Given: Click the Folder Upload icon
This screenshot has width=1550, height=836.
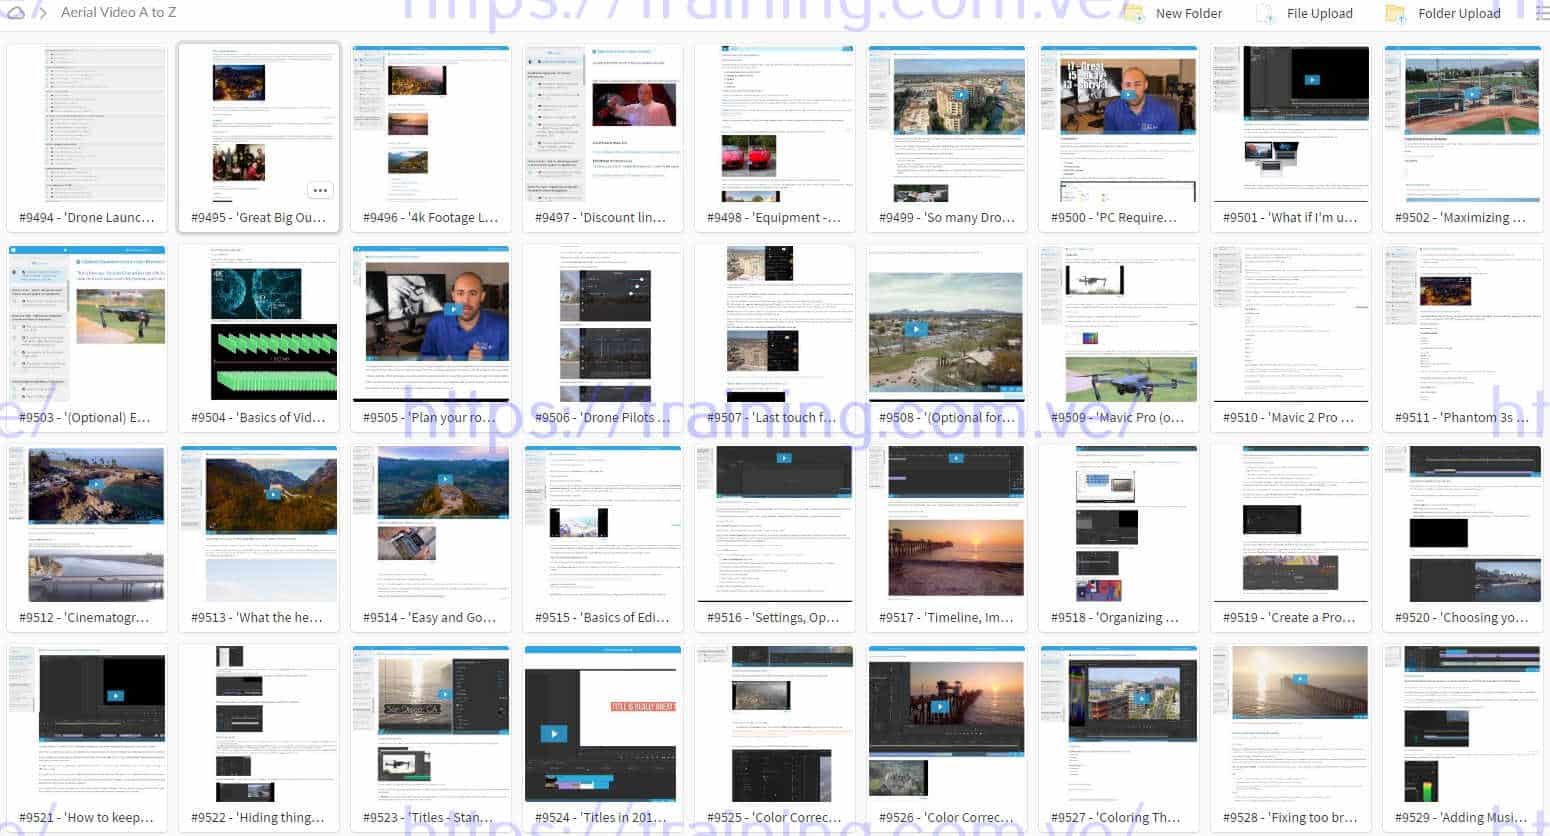Looking at the screenshot, I should pos(1395,13).
